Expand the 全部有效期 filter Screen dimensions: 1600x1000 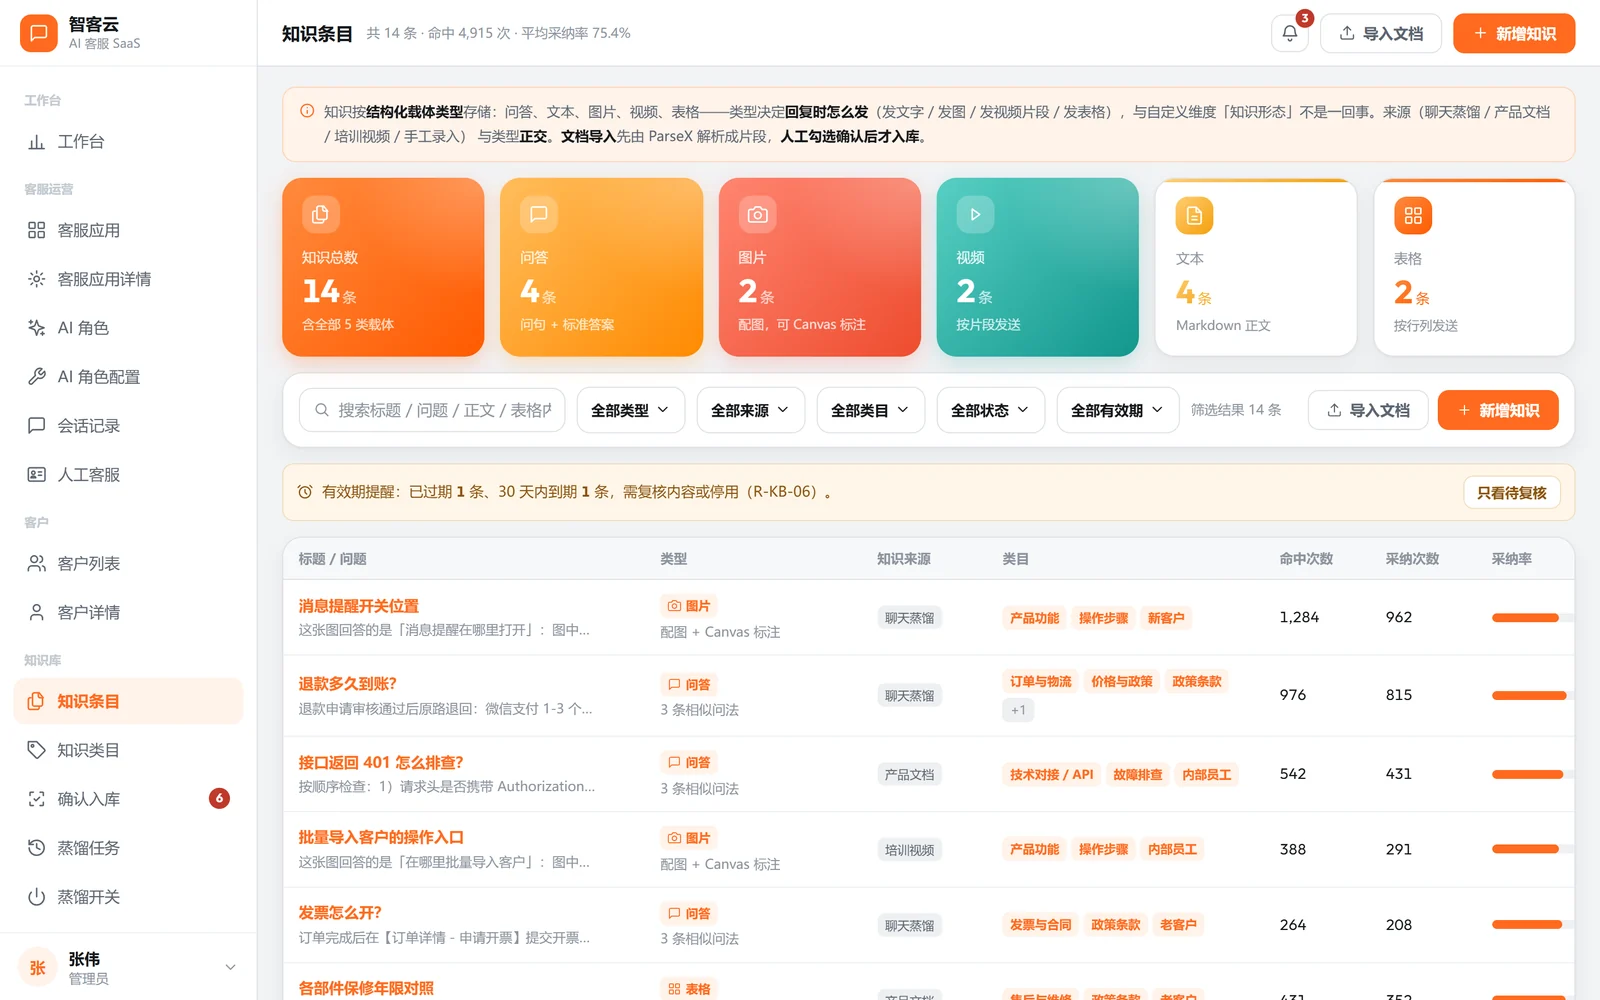point(1117,410)
